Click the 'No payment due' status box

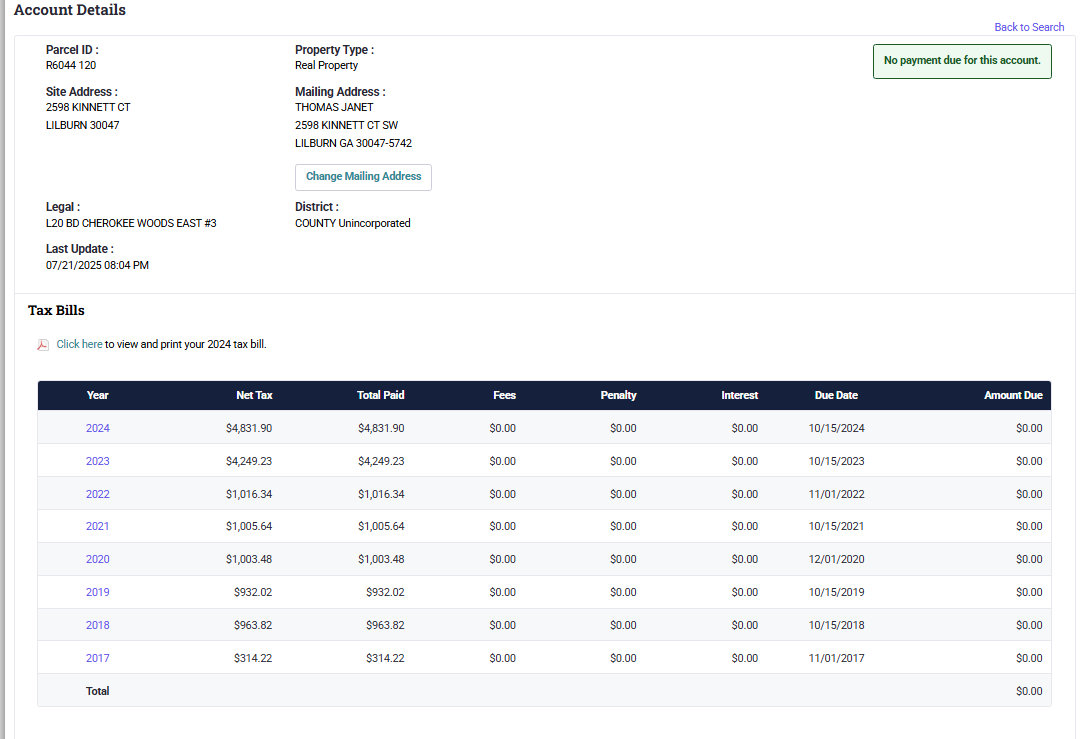coord(961,61)
